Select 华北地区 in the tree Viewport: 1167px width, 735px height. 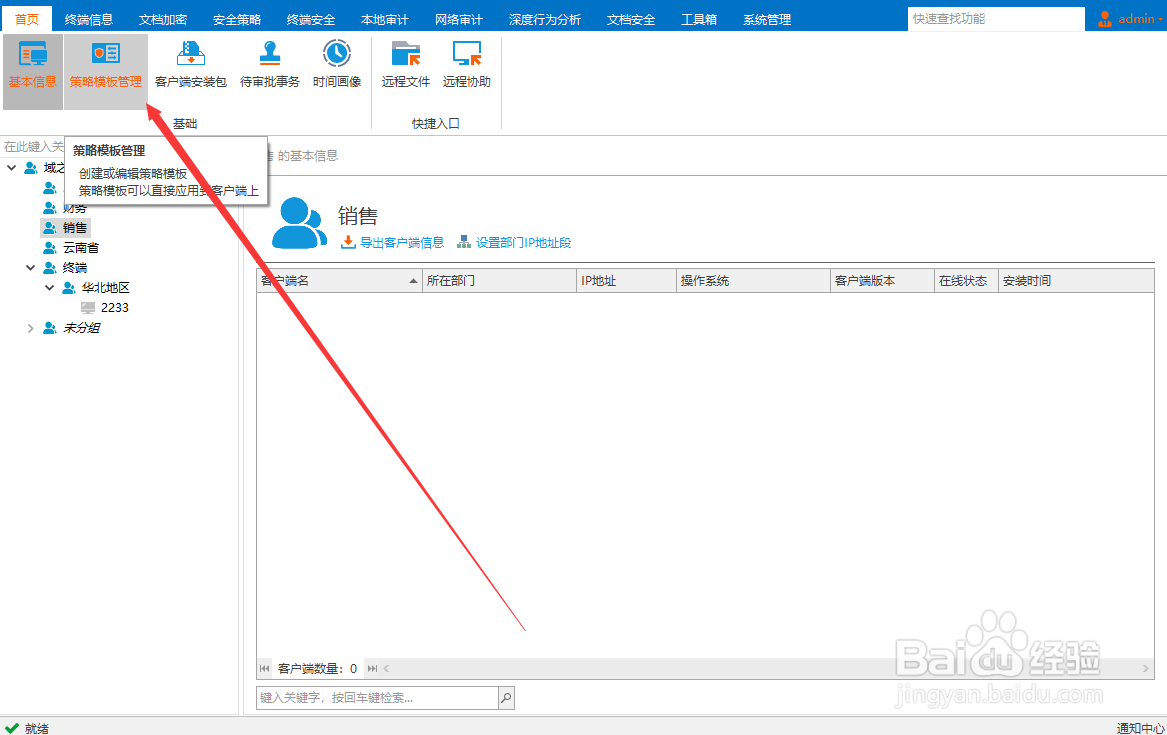(x=106, y=287)
